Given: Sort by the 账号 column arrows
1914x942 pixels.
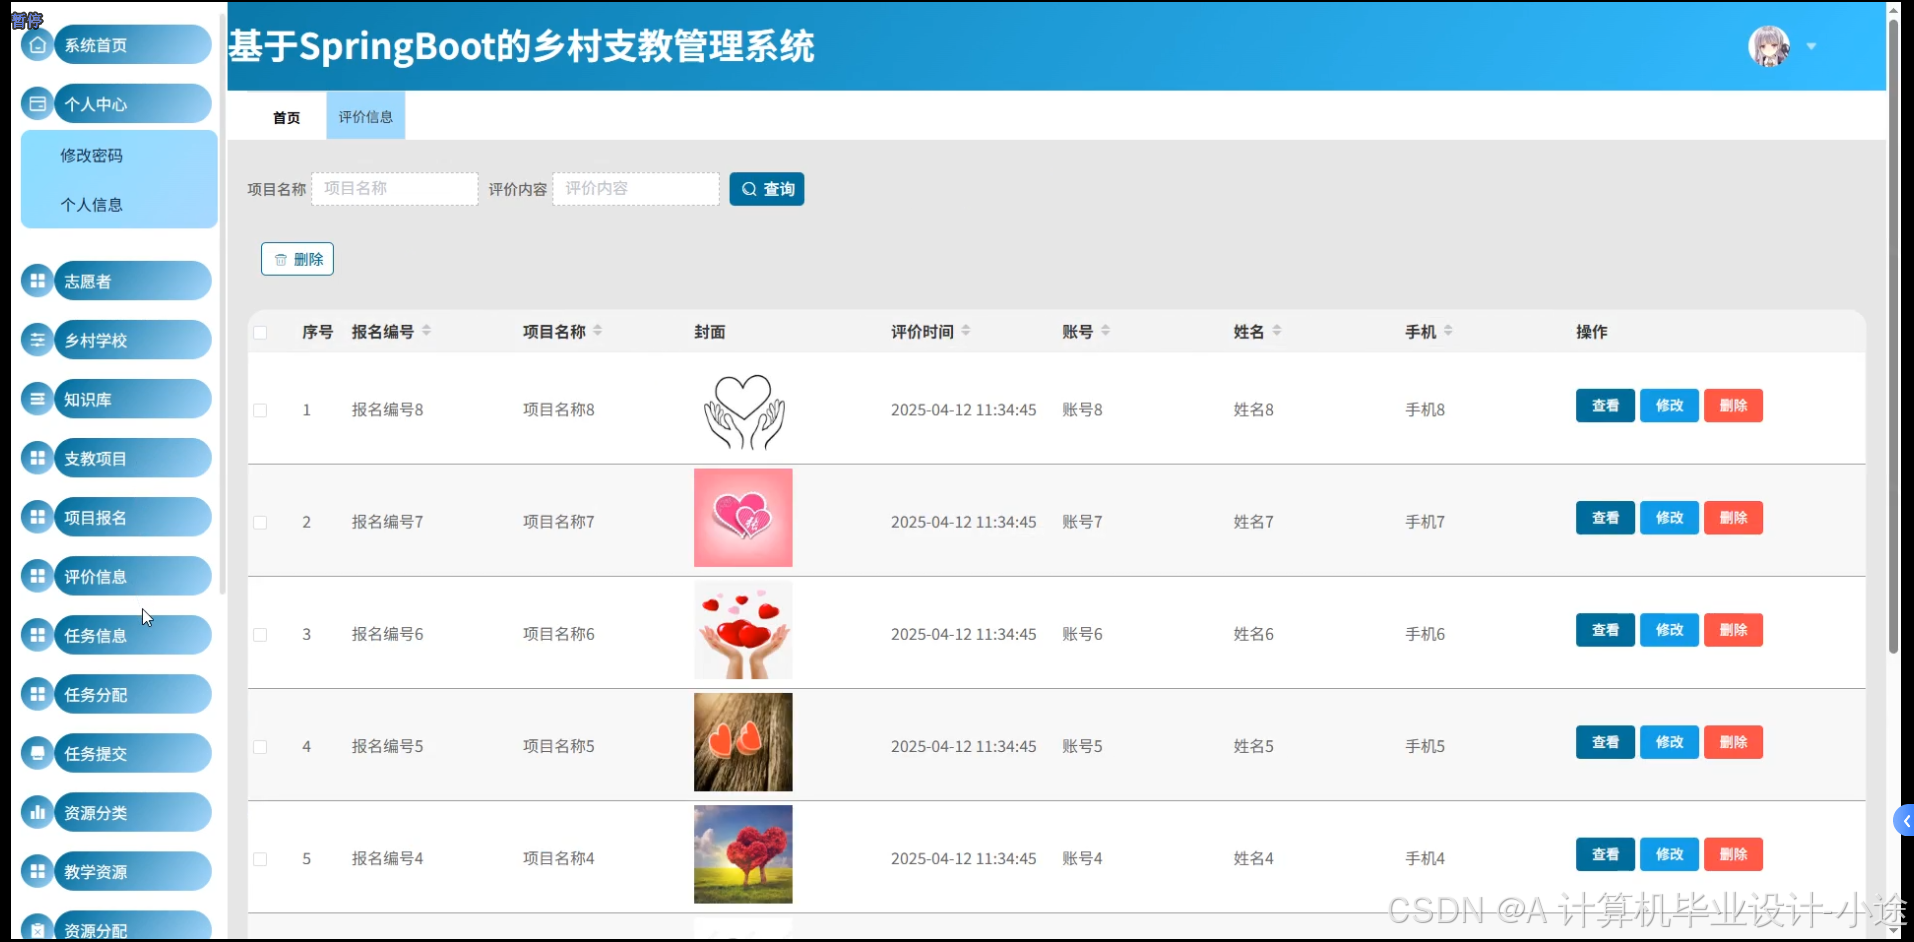Looking at the screenshot, I should (1105, 331).
